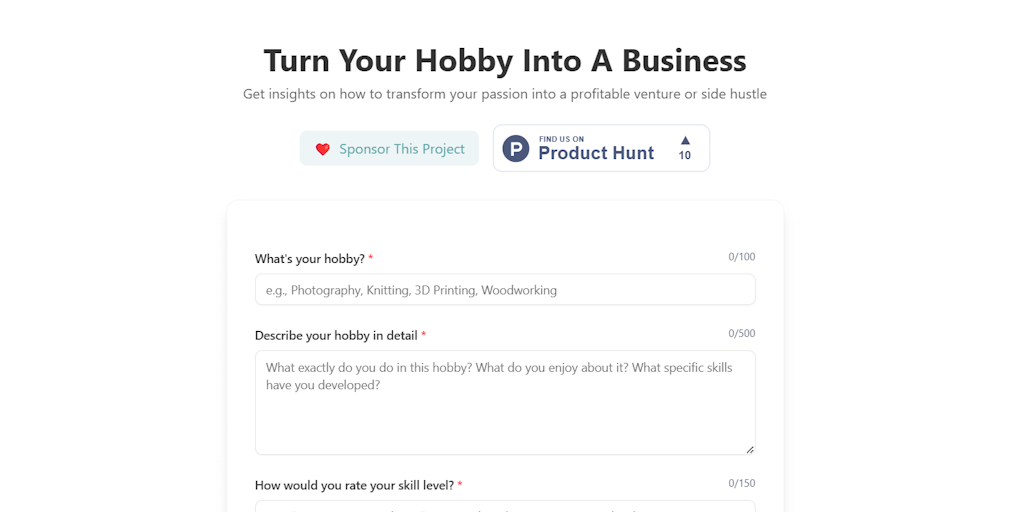Click the 'What's your hobby?' label

coord(310,259)
